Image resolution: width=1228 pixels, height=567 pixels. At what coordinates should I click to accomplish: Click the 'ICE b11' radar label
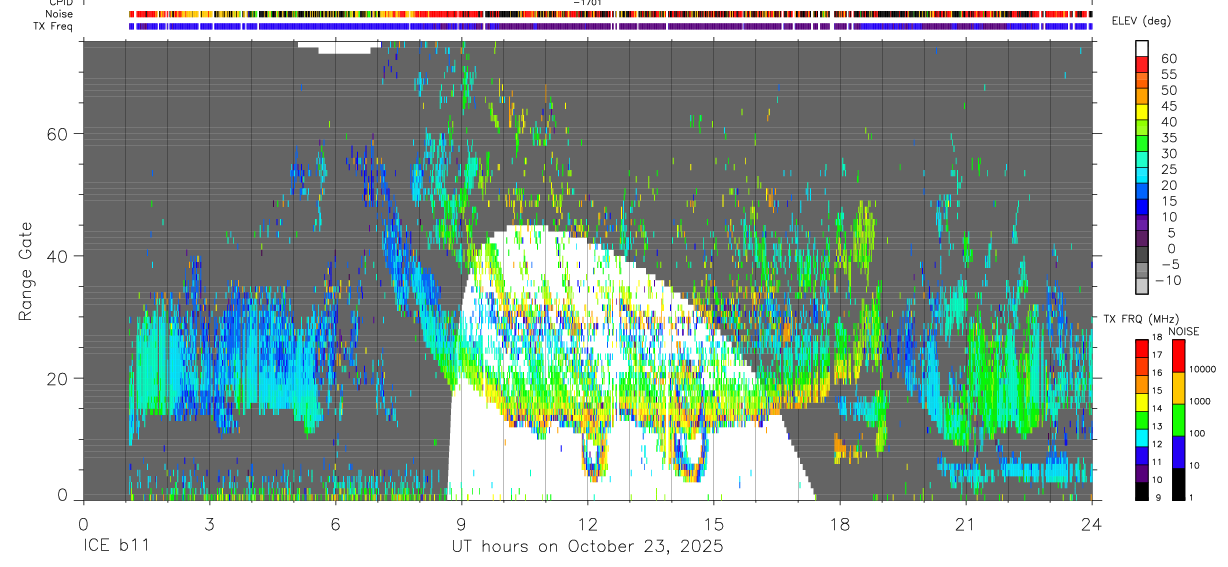pos(118,547)
